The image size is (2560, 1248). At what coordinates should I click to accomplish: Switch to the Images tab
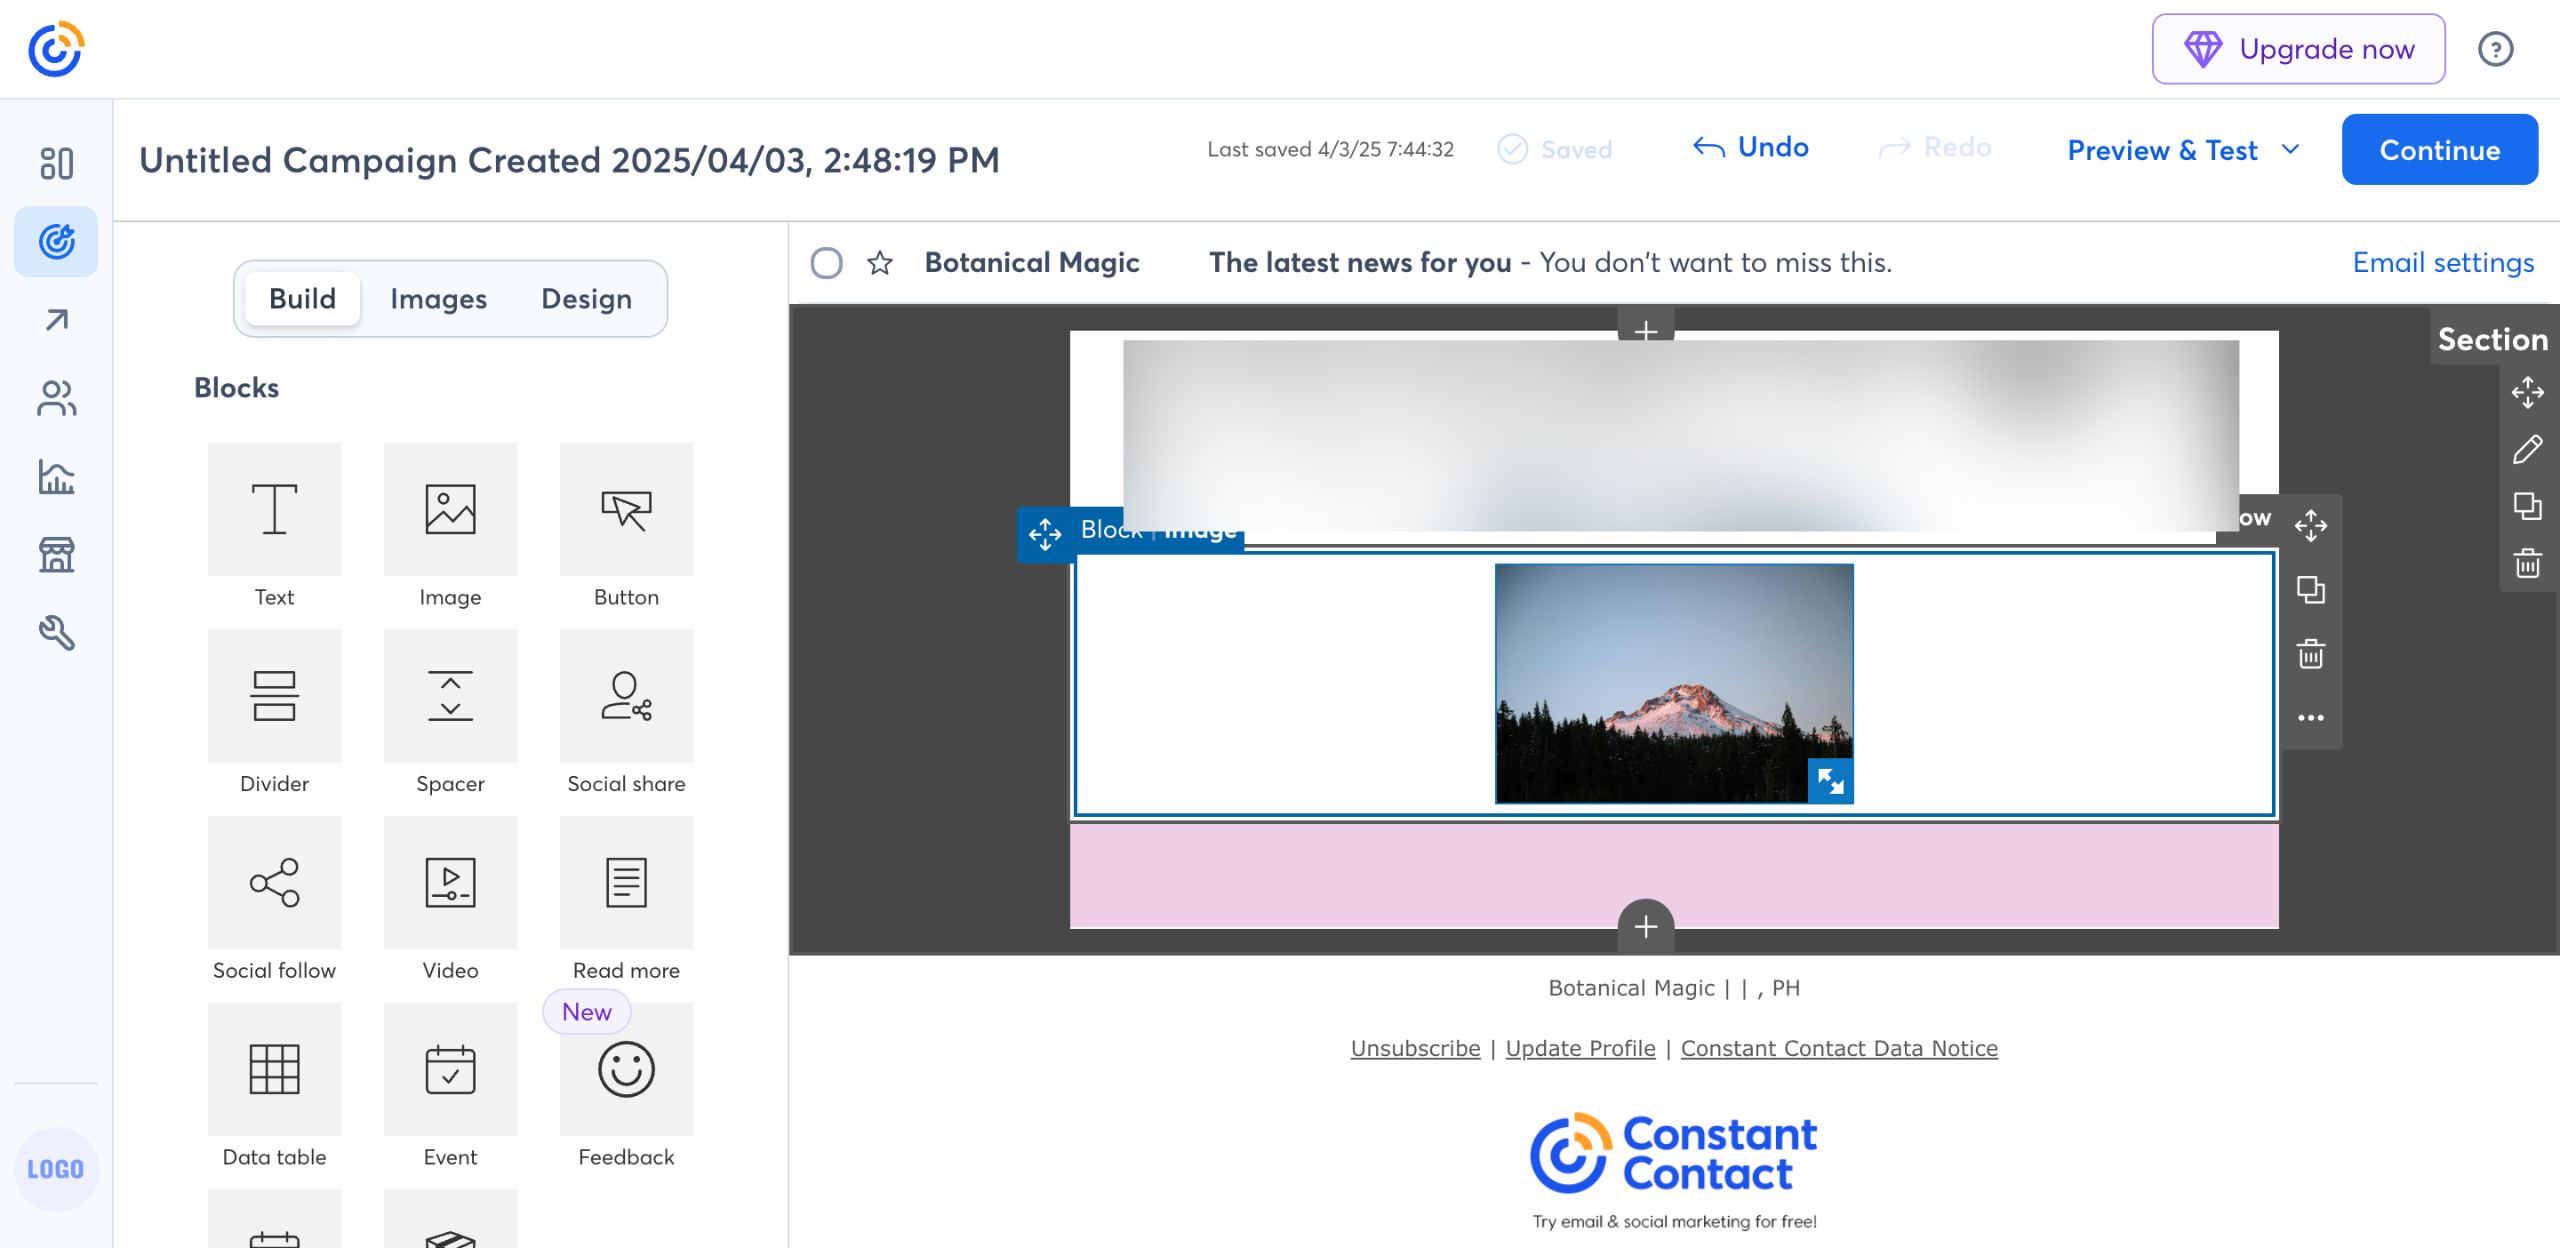click(438, 298)
